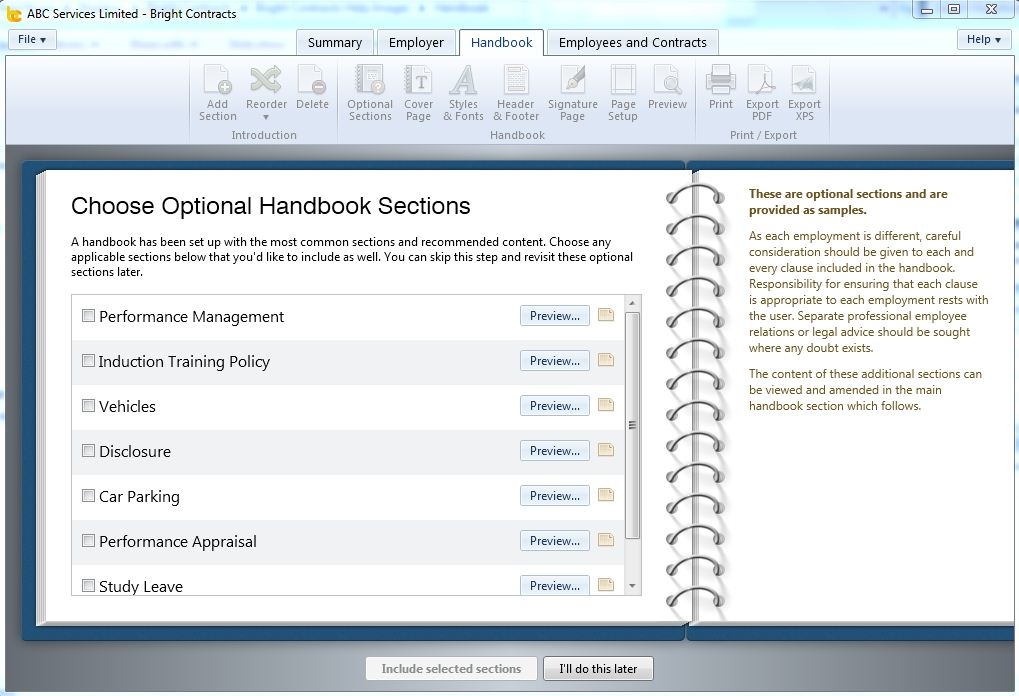1019x696 pixels.
Task: Open the Signature Page tool
Action: point(573,93)
